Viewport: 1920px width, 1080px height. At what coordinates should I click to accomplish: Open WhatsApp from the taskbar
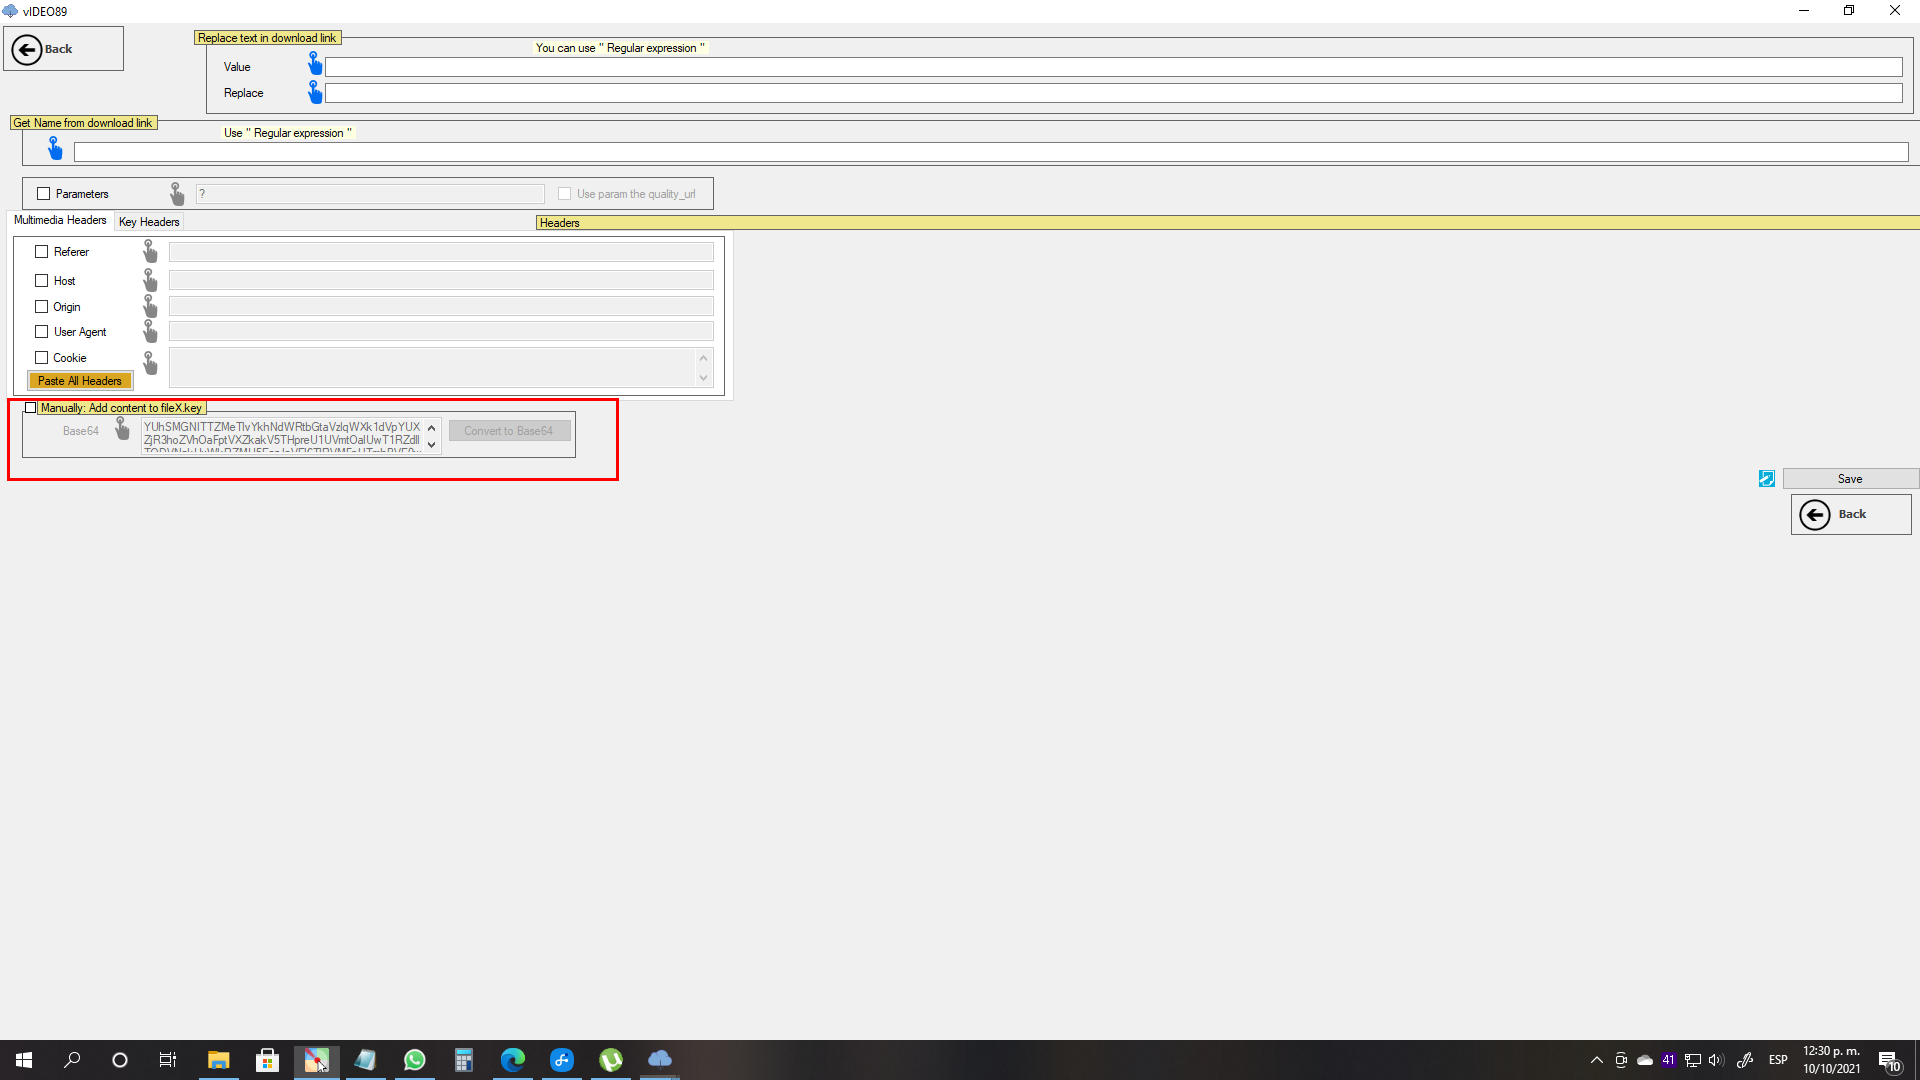pos(414,1060)
